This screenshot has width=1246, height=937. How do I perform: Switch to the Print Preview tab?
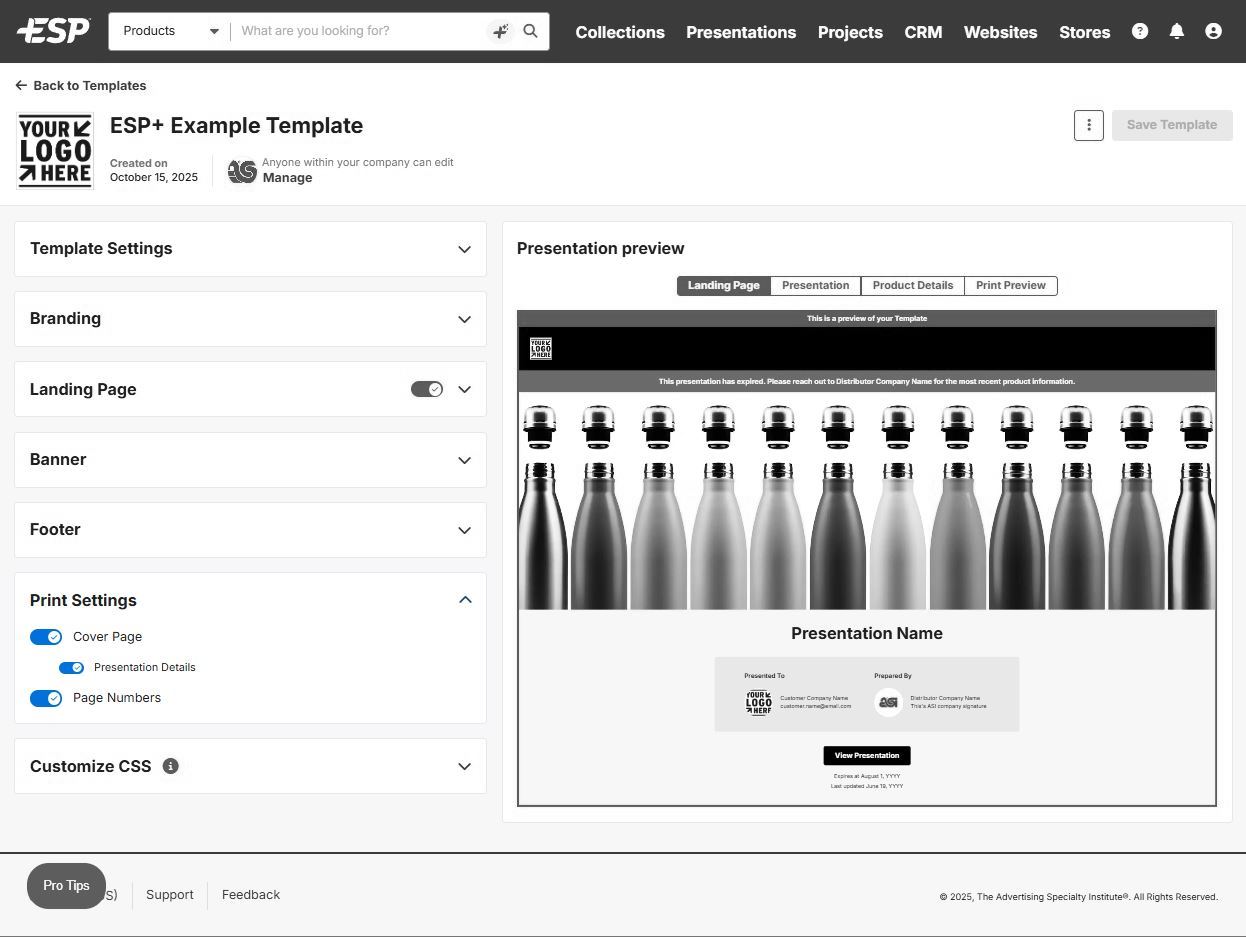1010,286
